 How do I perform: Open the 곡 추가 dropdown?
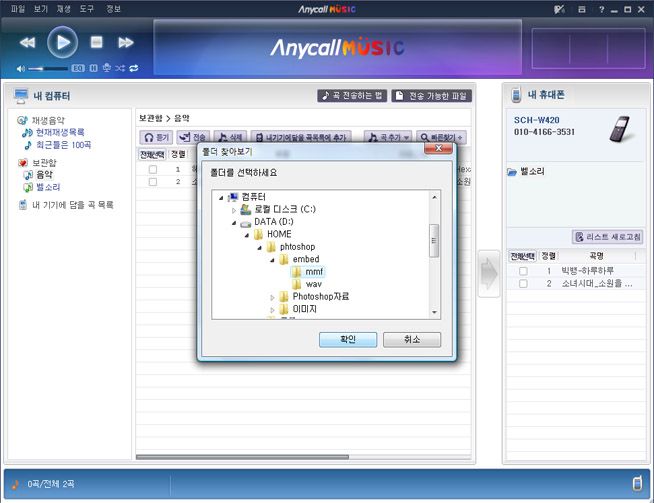click(387, 137)
